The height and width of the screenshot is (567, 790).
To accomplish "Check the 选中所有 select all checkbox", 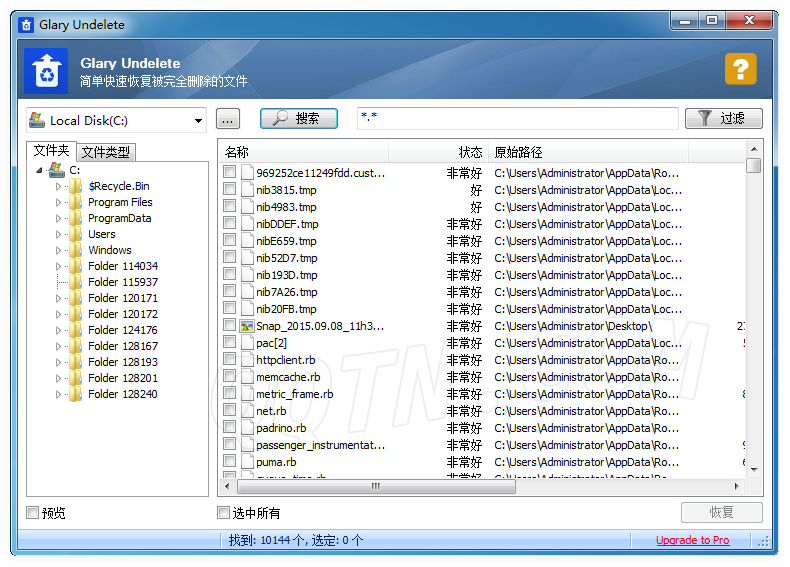I will (224, 513).
